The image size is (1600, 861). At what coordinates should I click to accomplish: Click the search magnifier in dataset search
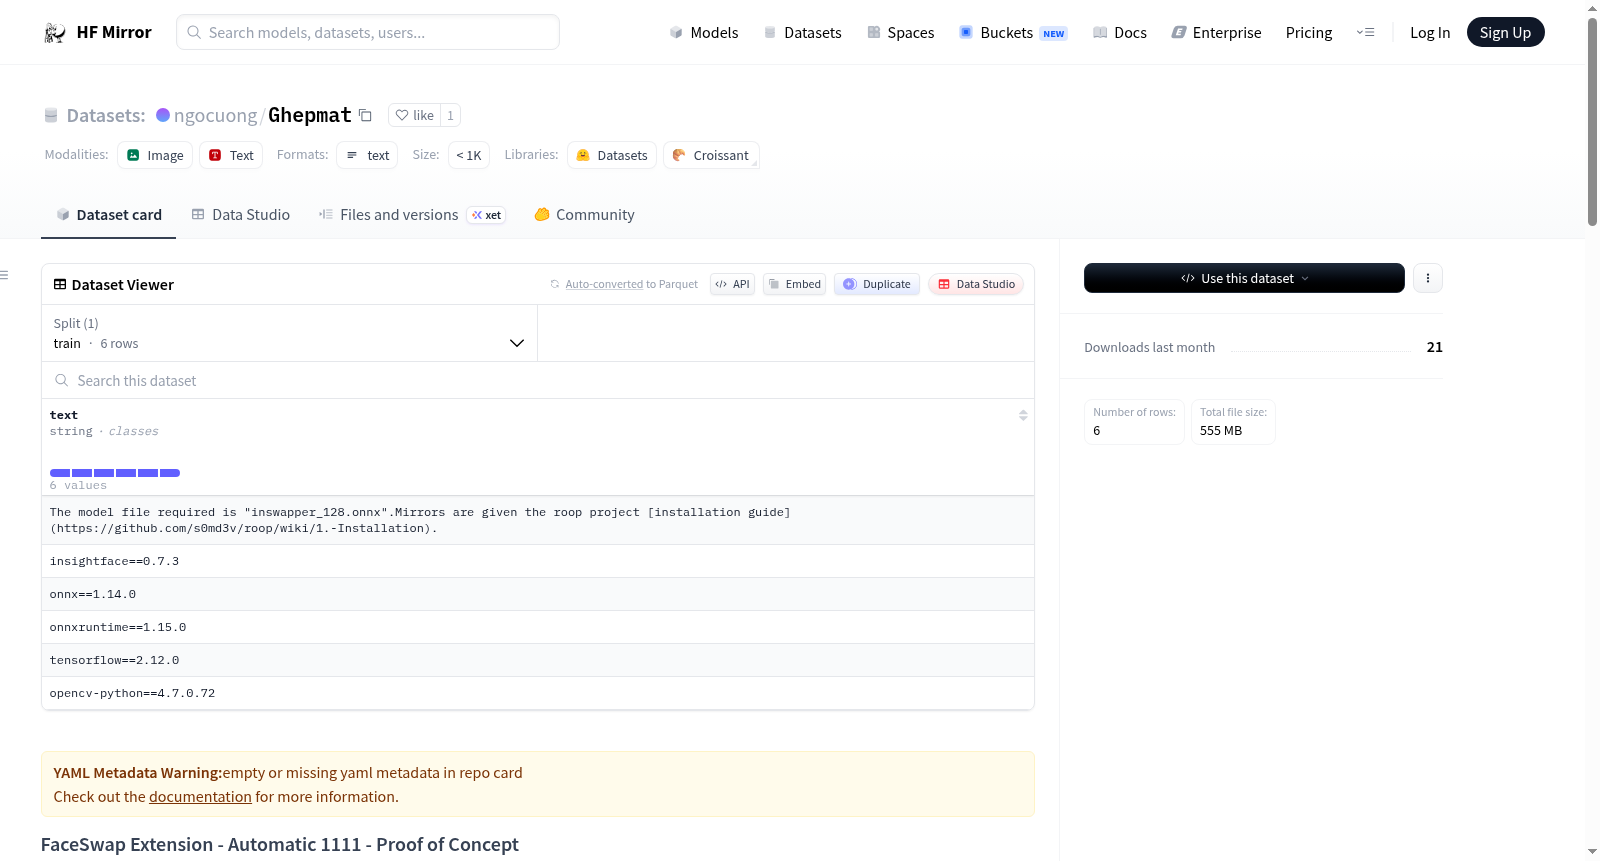click(x=62, y=380)
